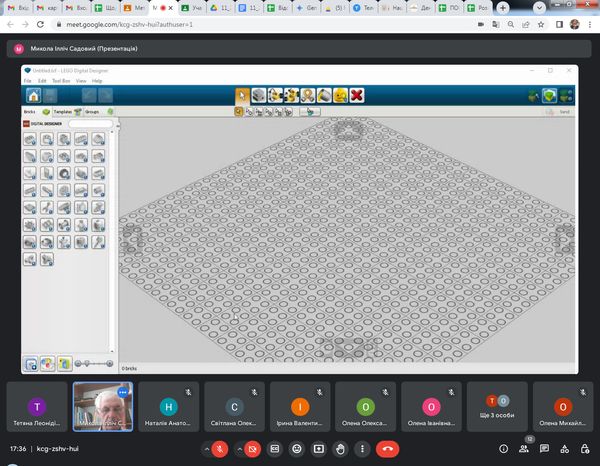Image resolution: width=600 pixels, height=466 pixels.
Task: Open emoji reactions in Meet bar
Action: pos(296,449)
